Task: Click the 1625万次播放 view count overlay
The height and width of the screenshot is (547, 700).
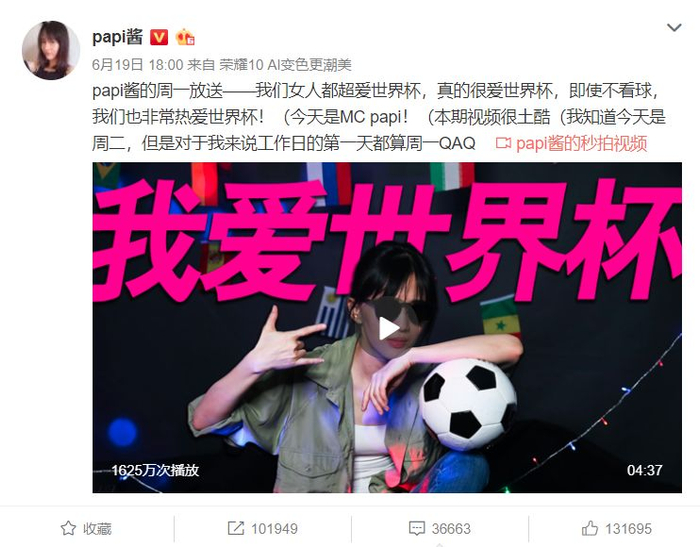Action: pos(155,470)
